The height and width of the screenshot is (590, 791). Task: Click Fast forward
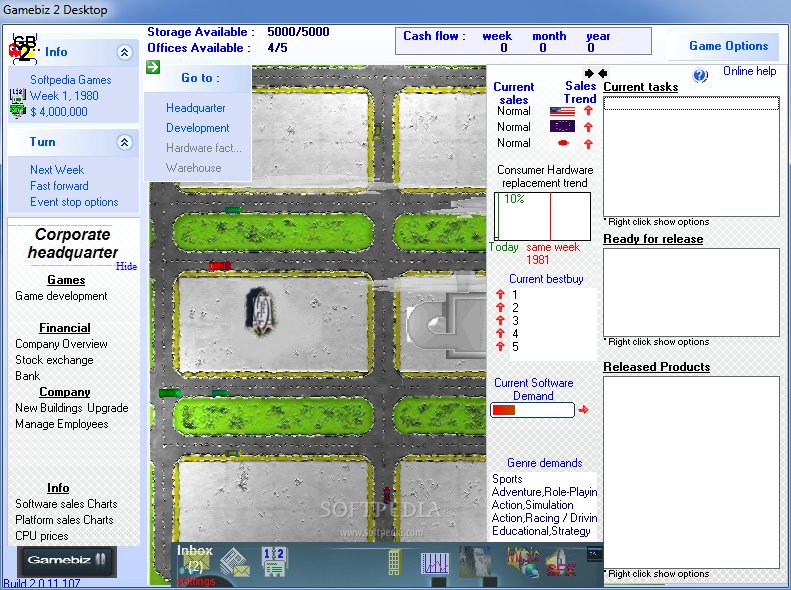(x=59, y=186)
